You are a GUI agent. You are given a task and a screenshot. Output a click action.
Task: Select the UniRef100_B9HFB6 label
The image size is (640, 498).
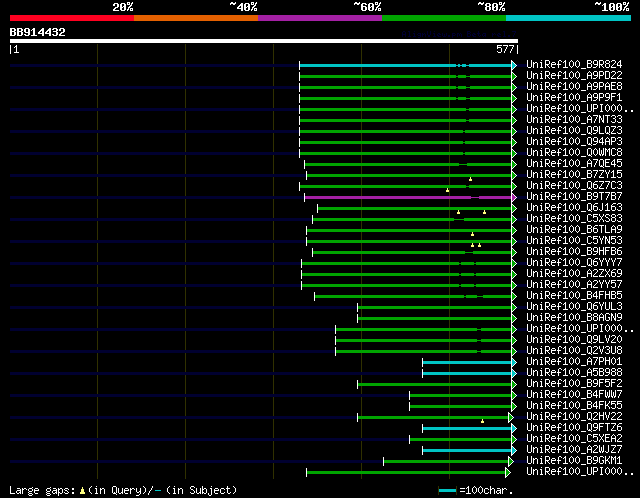[x=574, y=252]
